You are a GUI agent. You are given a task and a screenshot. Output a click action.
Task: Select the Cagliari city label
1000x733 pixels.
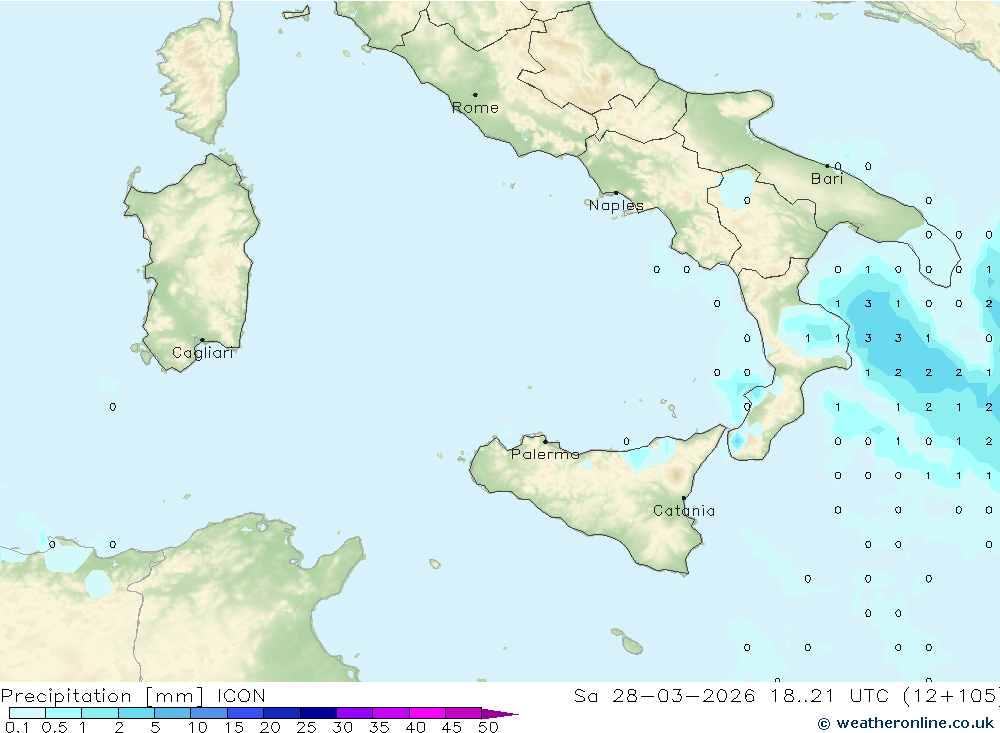[x=203, y=353]
